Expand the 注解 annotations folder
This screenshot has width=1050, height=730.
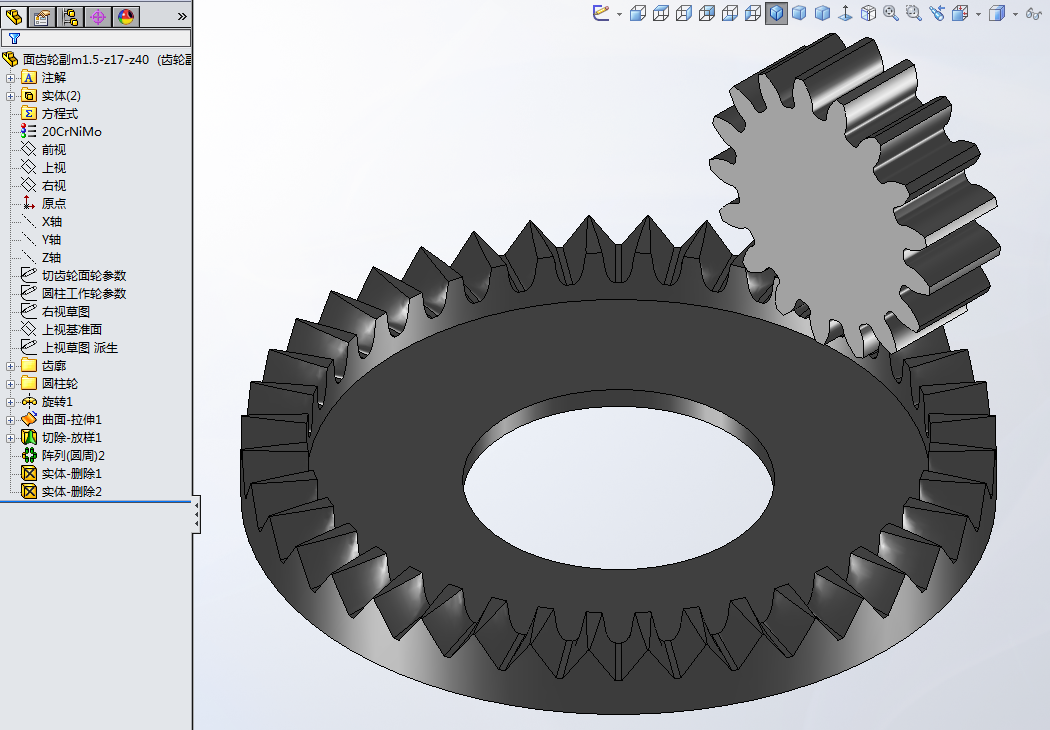click(10, 78)
